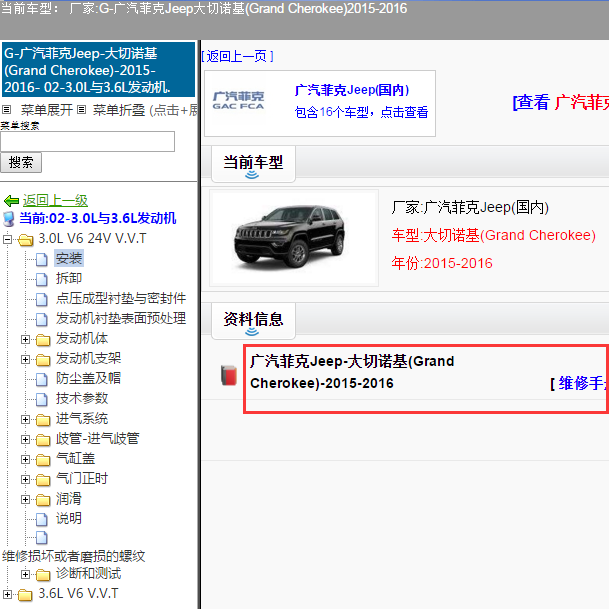Click the 车型:大切诺基(Grand Cherokee) text
This screenshot has width=609, height=609.
tap(494, 235)
